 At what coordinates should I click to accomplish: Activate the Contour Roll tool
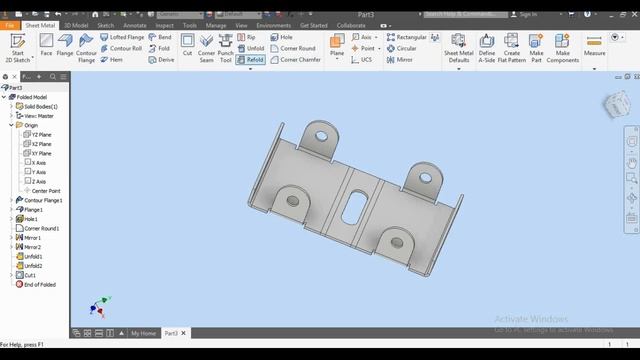(x=121, y=48)
